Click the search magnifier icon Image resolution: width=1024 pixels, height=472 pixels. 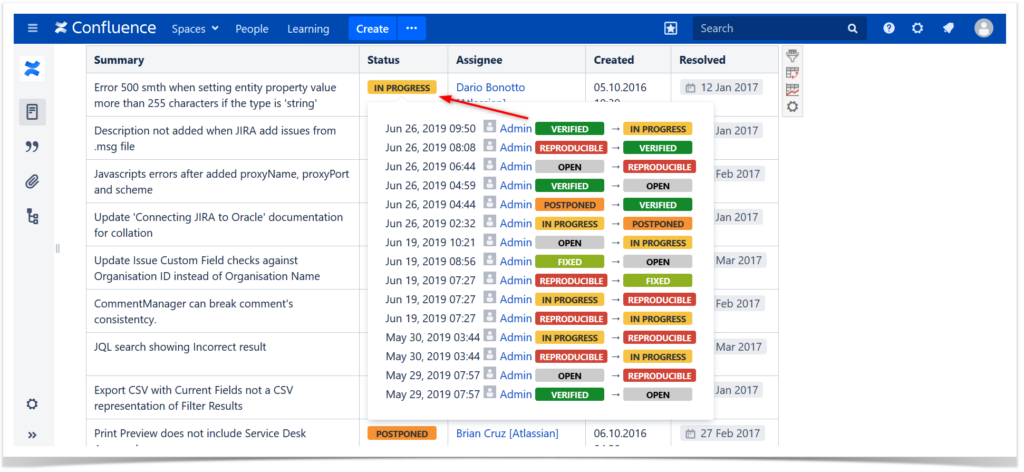click(852, 29)
